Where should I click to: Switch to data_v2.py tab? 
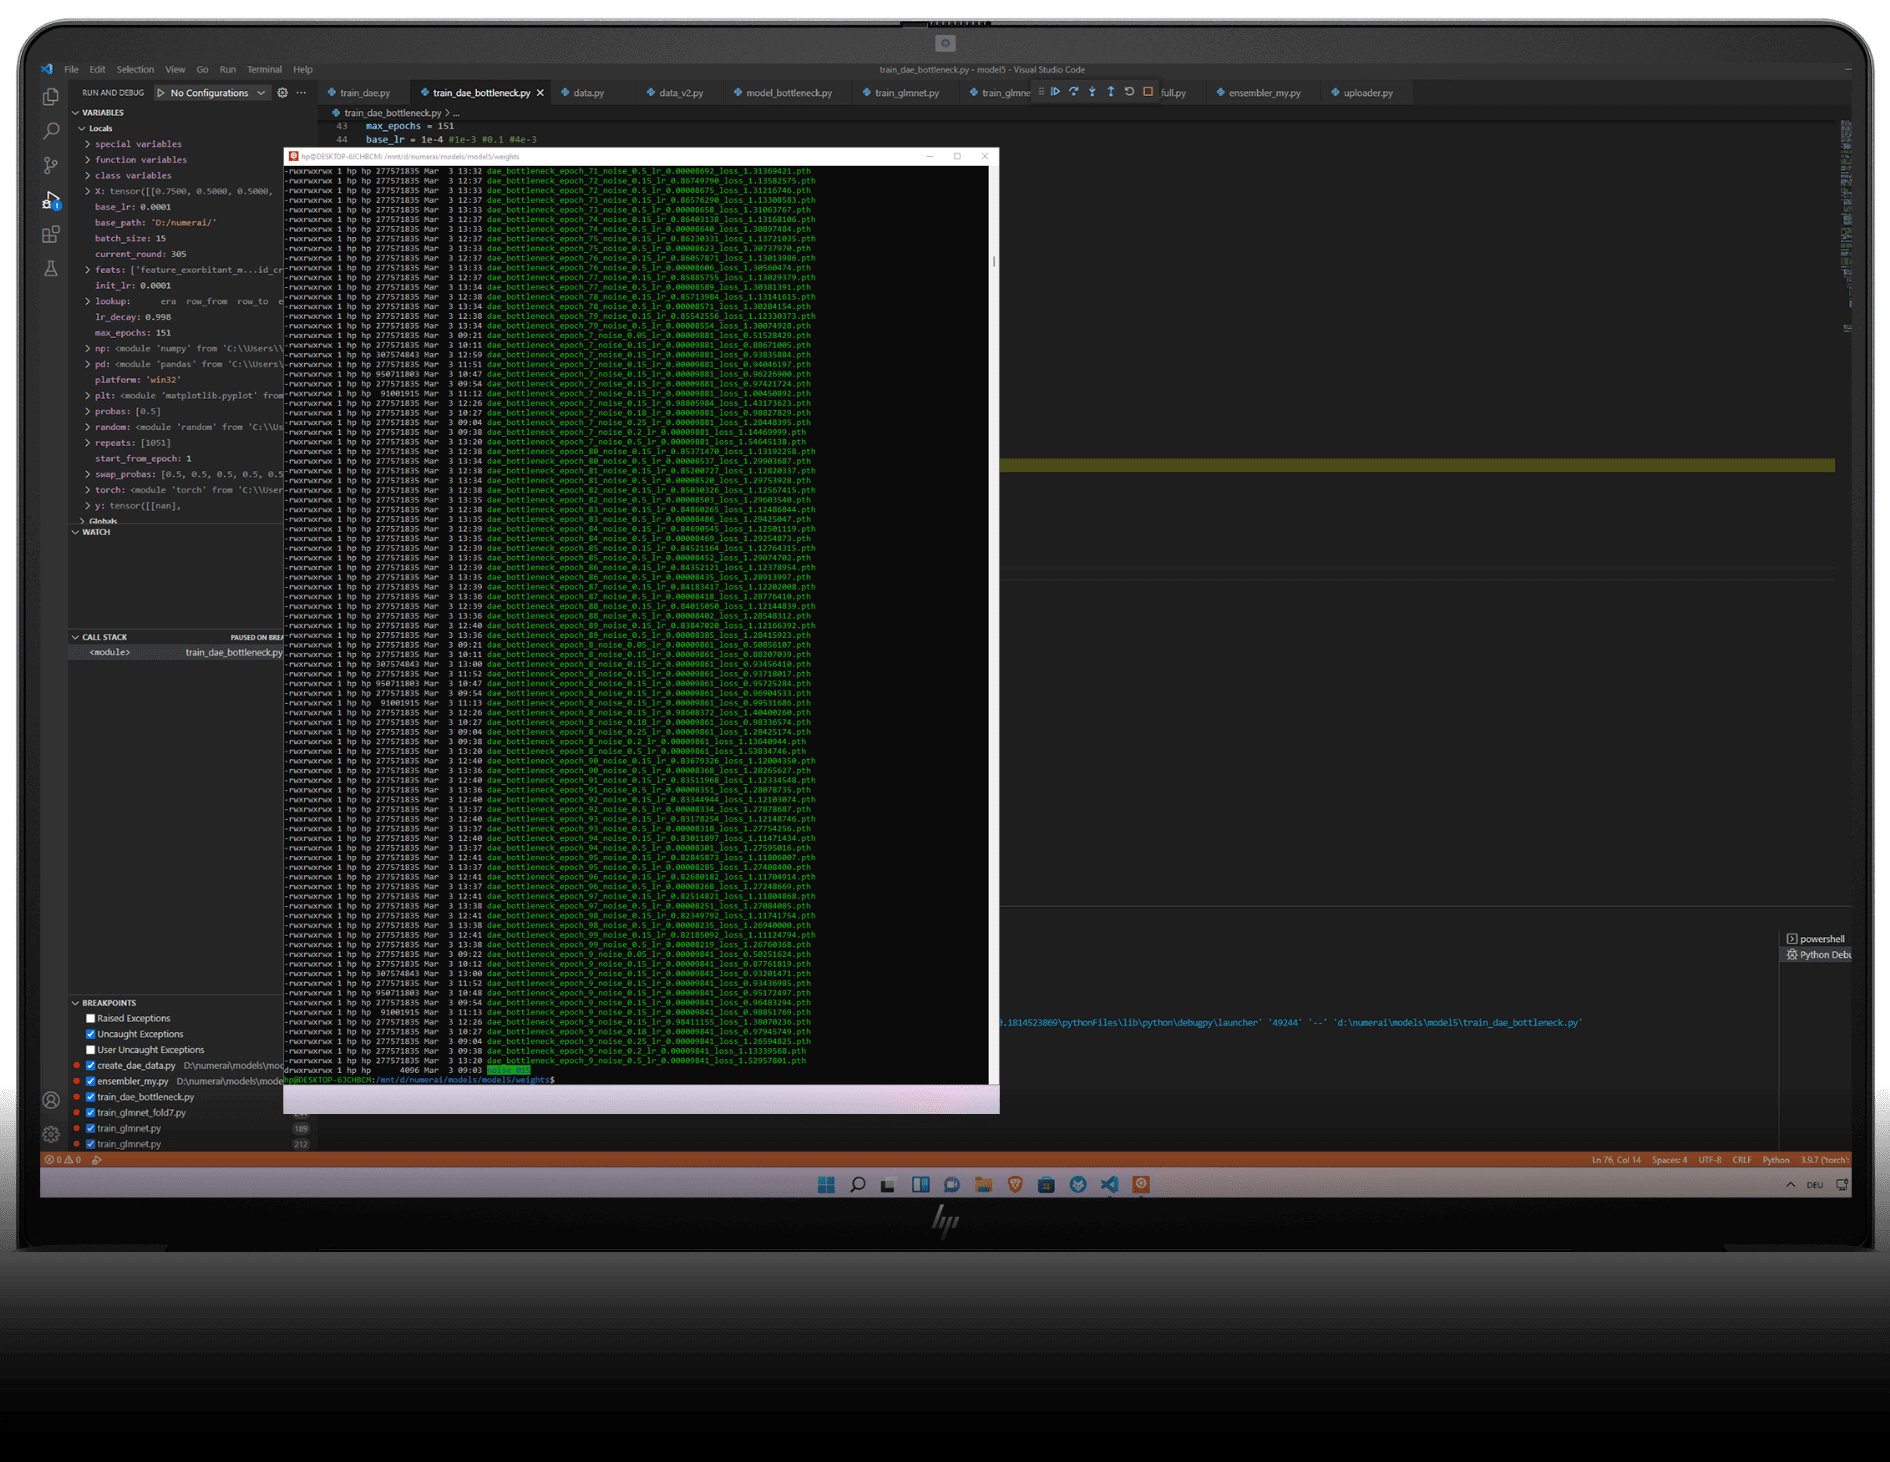(x=681, y=93)
